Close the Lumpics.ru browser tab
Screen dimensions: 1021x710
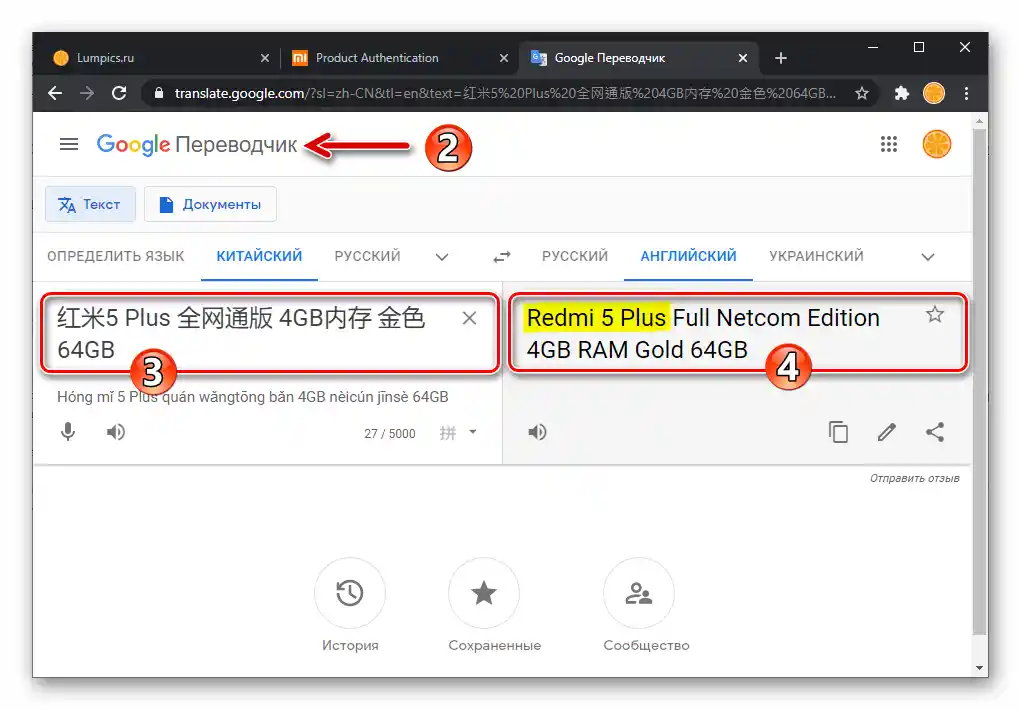tap(264, 58)
